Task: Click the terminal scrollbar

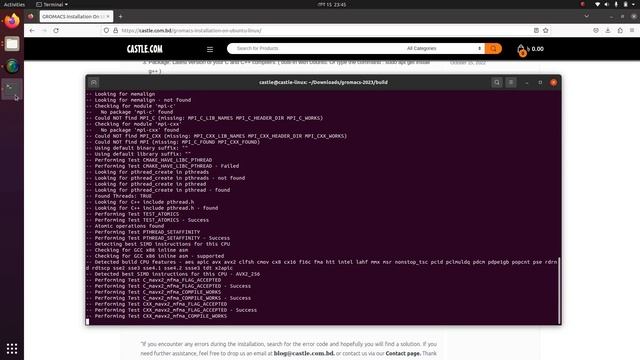Action: coord(559,290)
